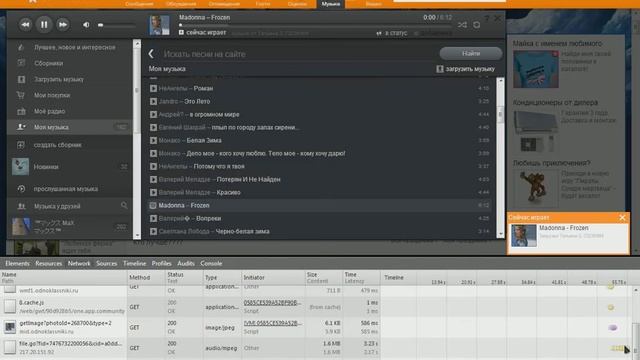640x360 pixels.
Task: Switch to the Sources devtools tab
Action: pos(107,263)
